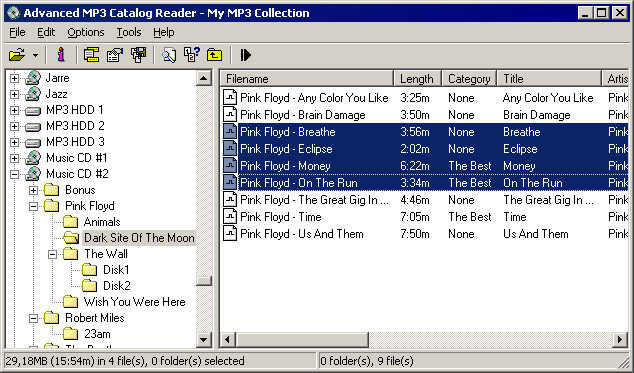This screenshot has height=373, width=634.
Task: Click file icon for The Great Gig In
Action: tap(230, 199)
